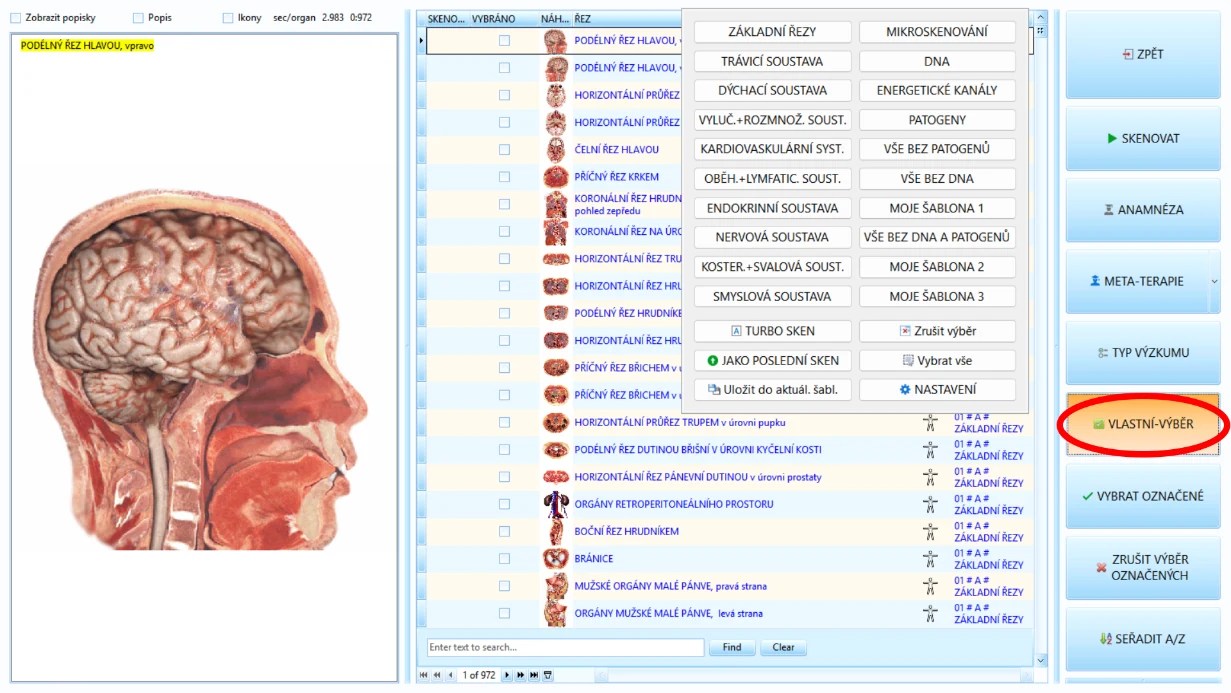
Task: Select the NERVOVÁ SOUSTAVA category
Action: [x=773, y=238]
